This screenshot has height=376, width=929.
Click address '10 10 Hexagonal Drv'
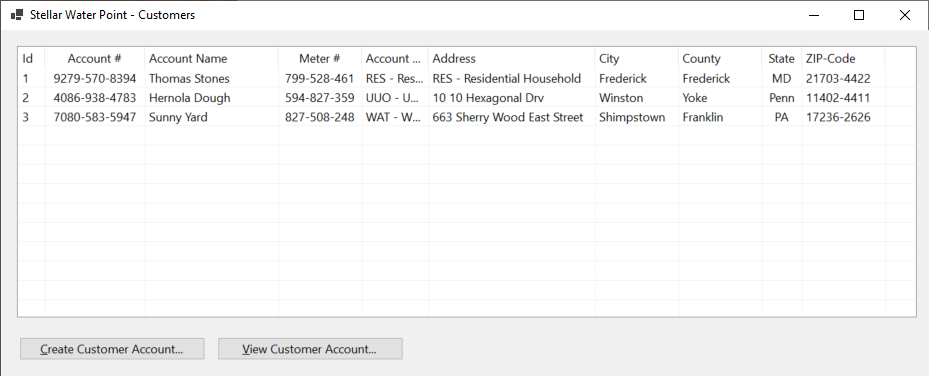pos(488,98)
